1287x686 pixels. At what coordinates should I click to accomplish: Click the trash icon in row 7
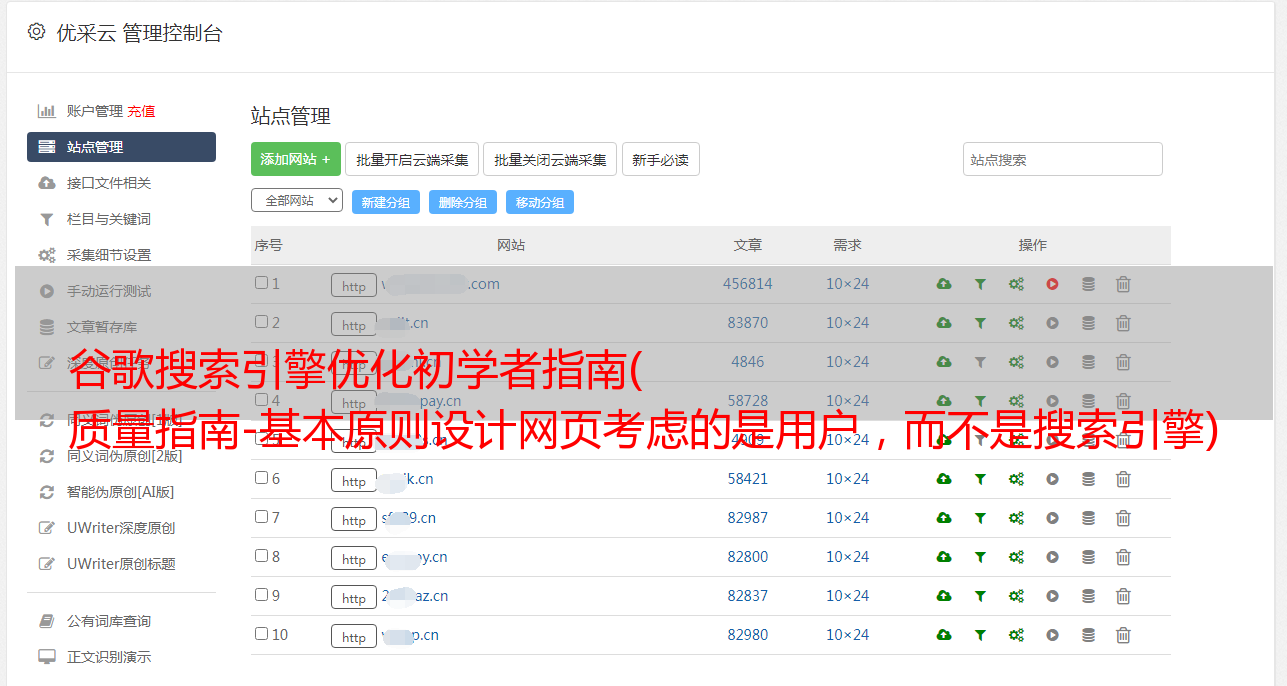[x=1123, y=518]
